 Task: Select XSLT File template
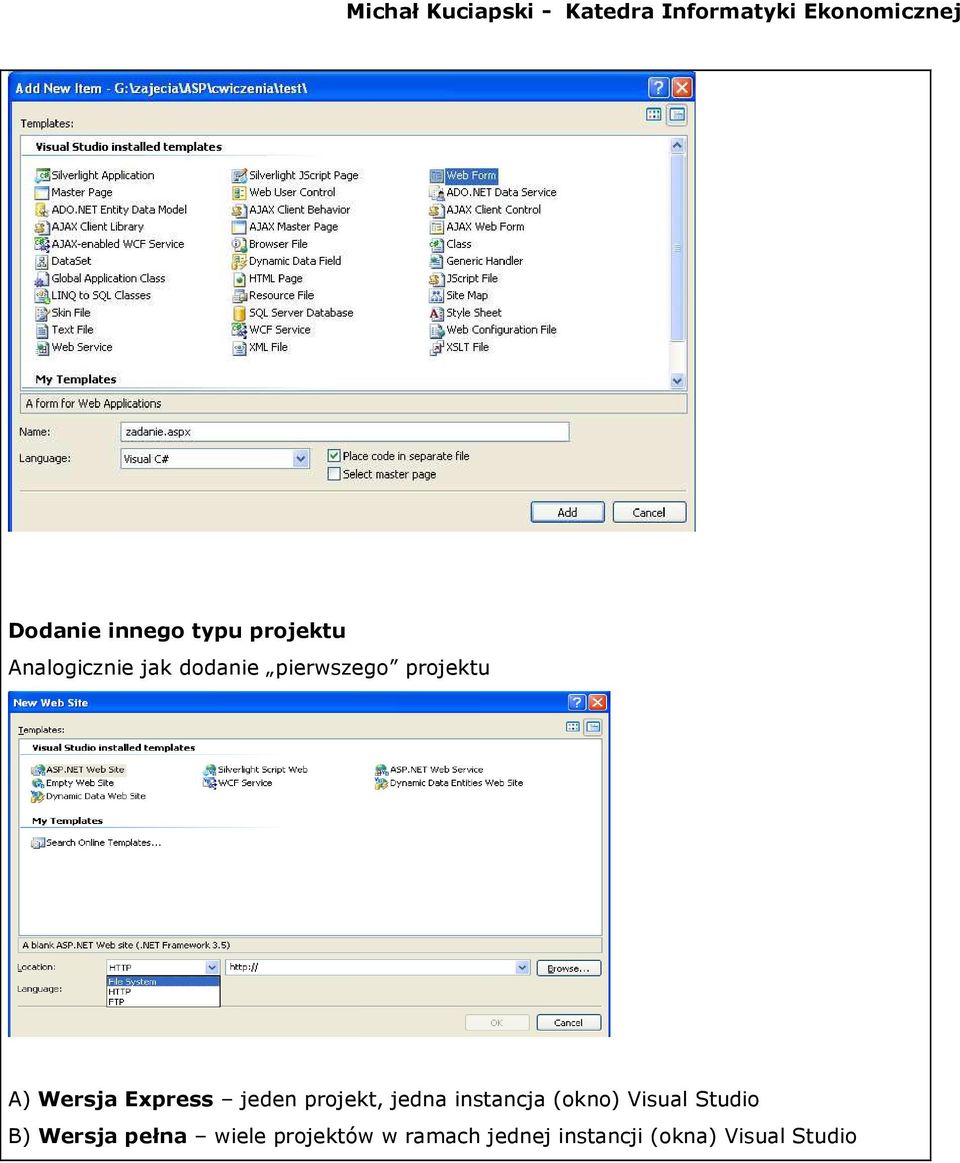coord(459,347)
